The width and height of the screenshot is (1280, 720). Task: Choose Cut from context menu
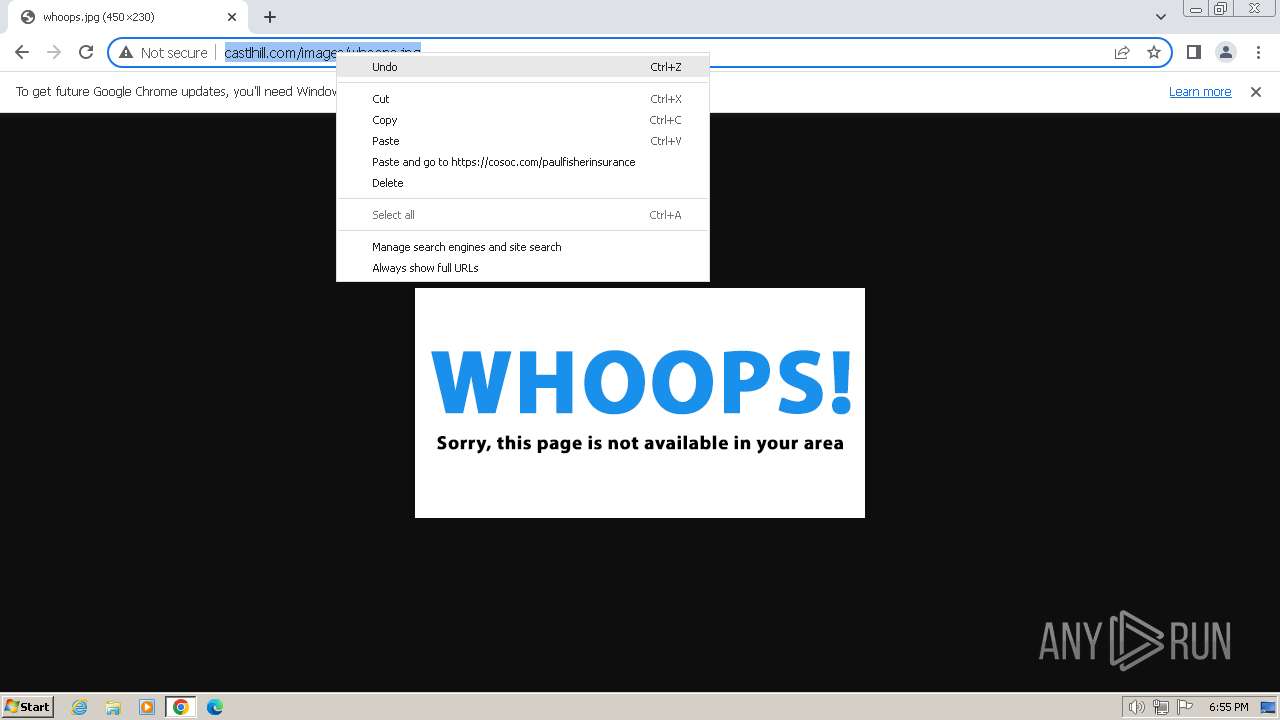(523, 99)
